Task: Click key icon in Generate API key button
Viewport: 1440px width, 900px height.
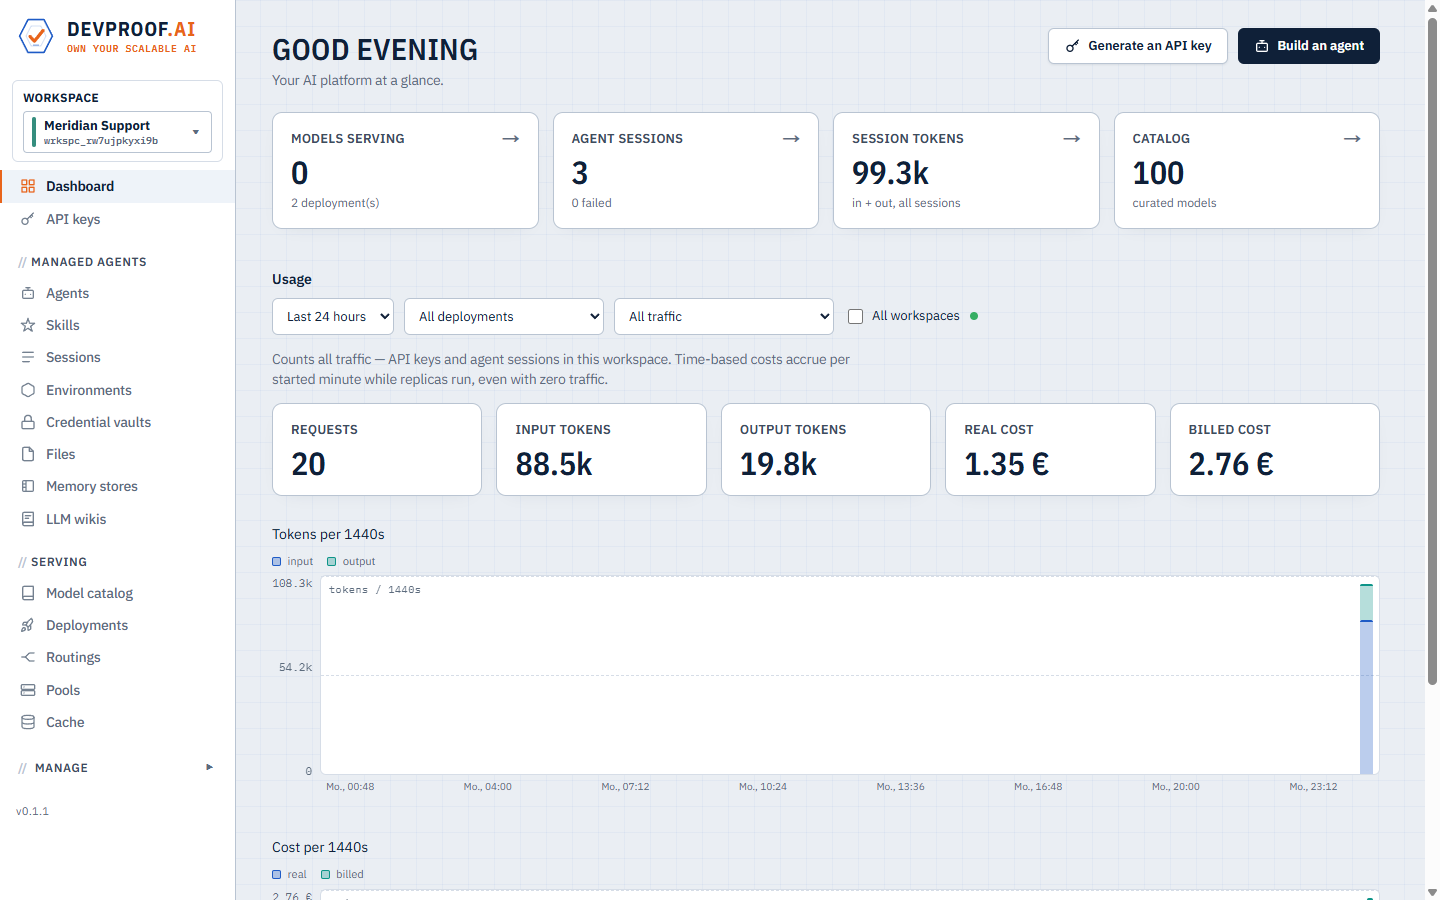Action: 1072,46
